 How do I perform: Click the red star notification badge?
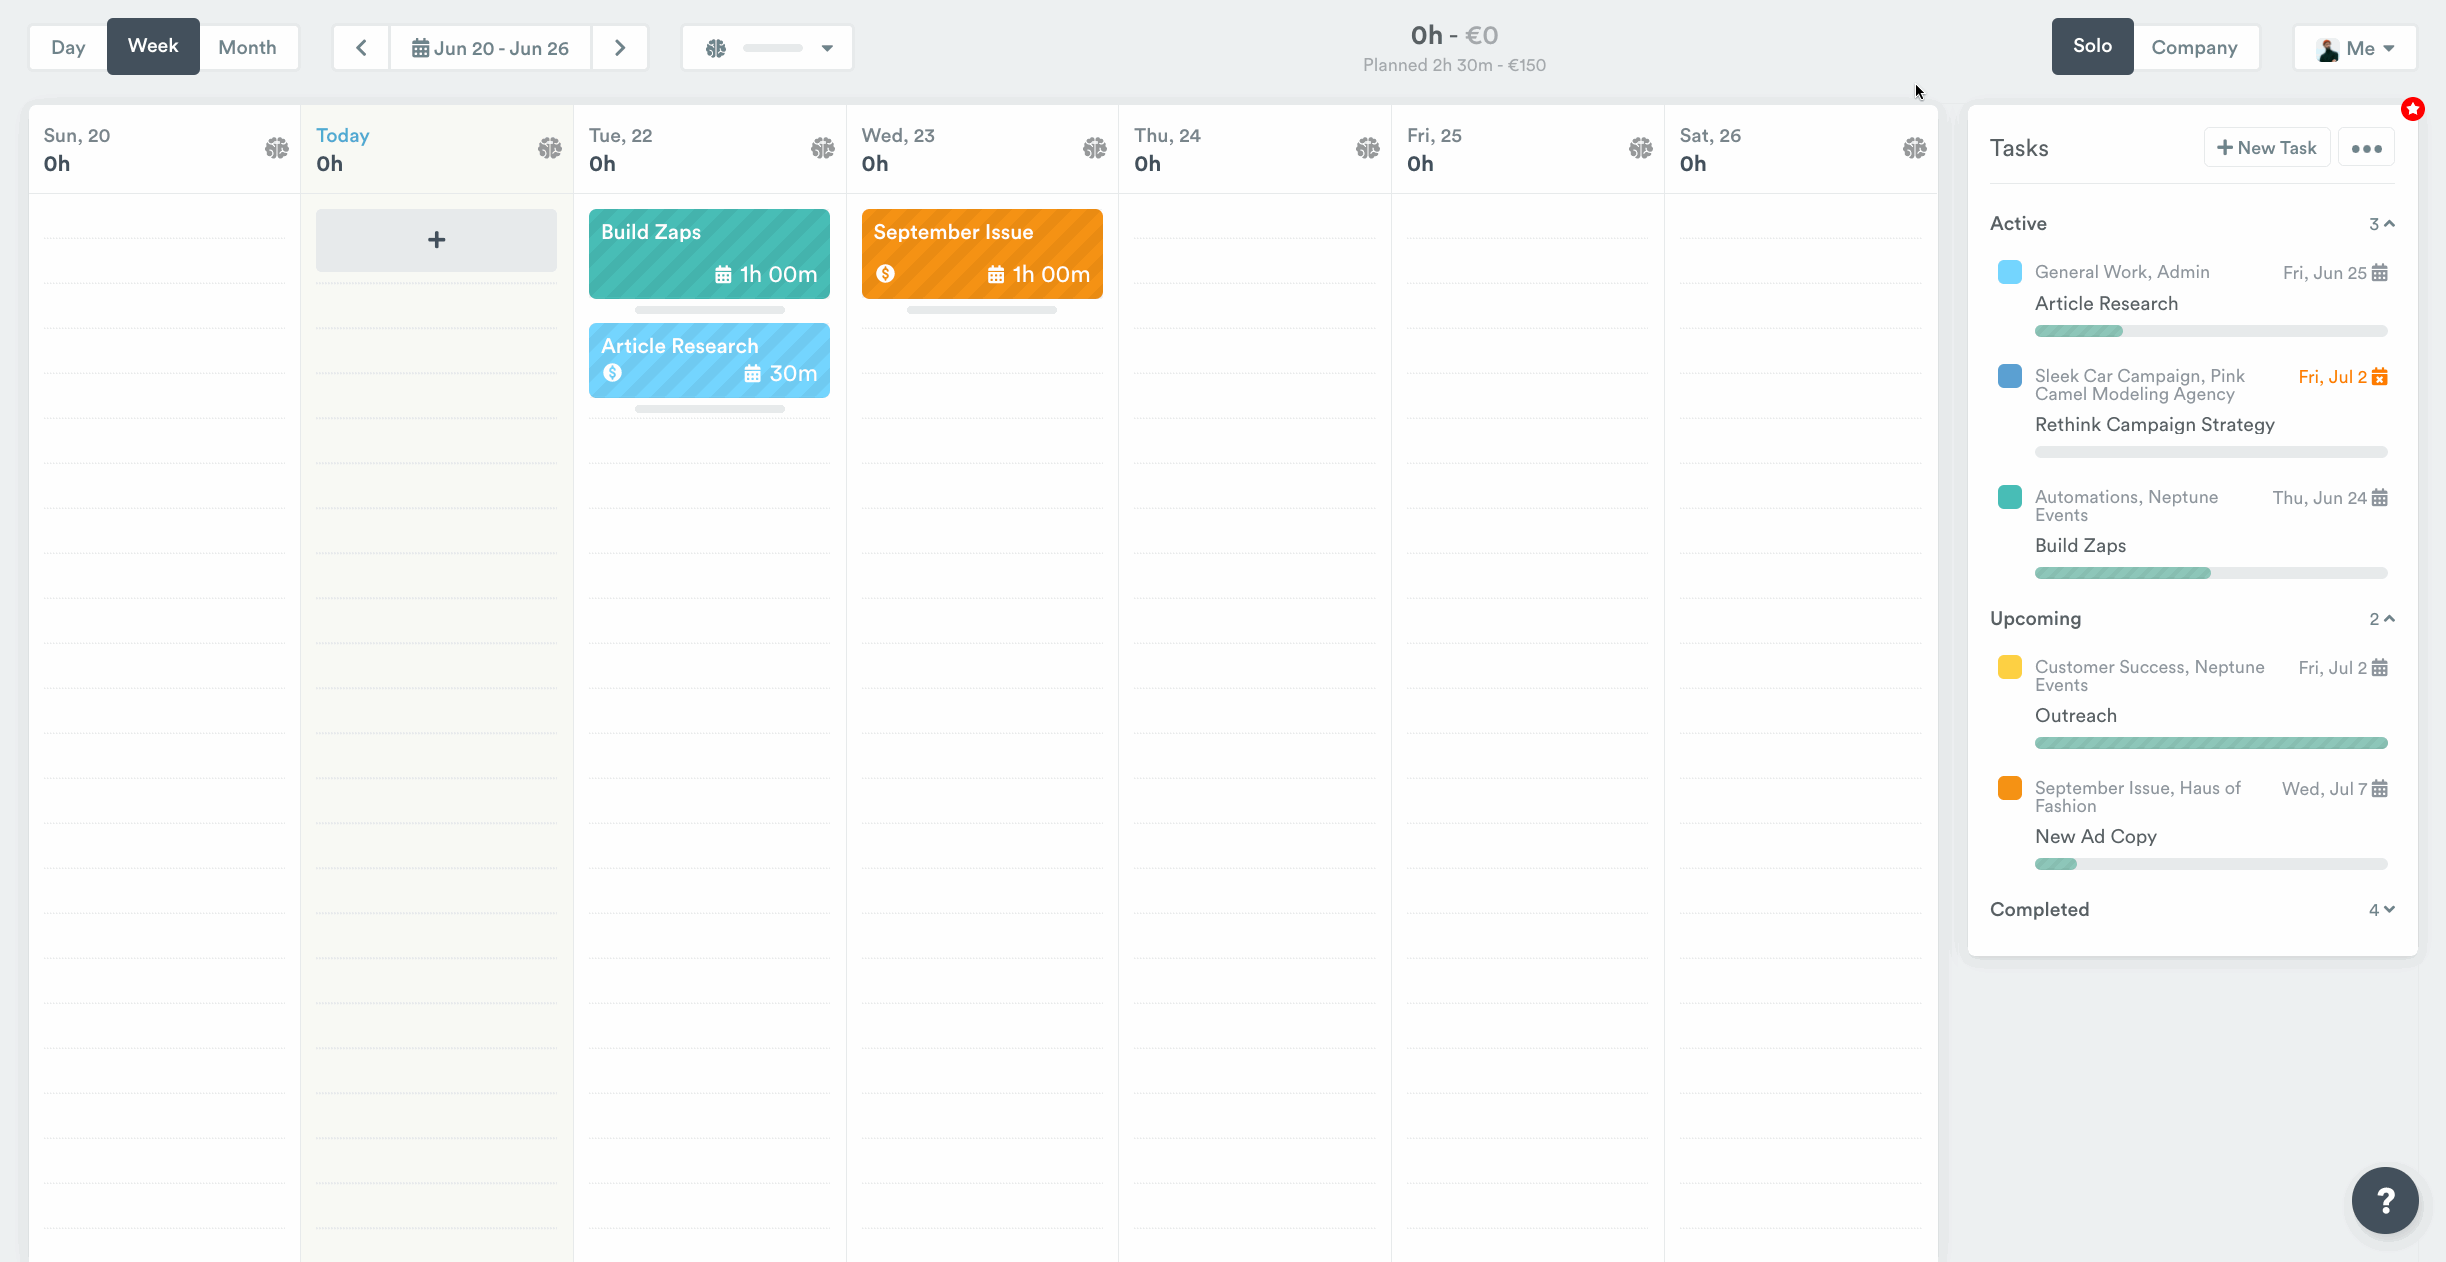tap(2413, 109)
